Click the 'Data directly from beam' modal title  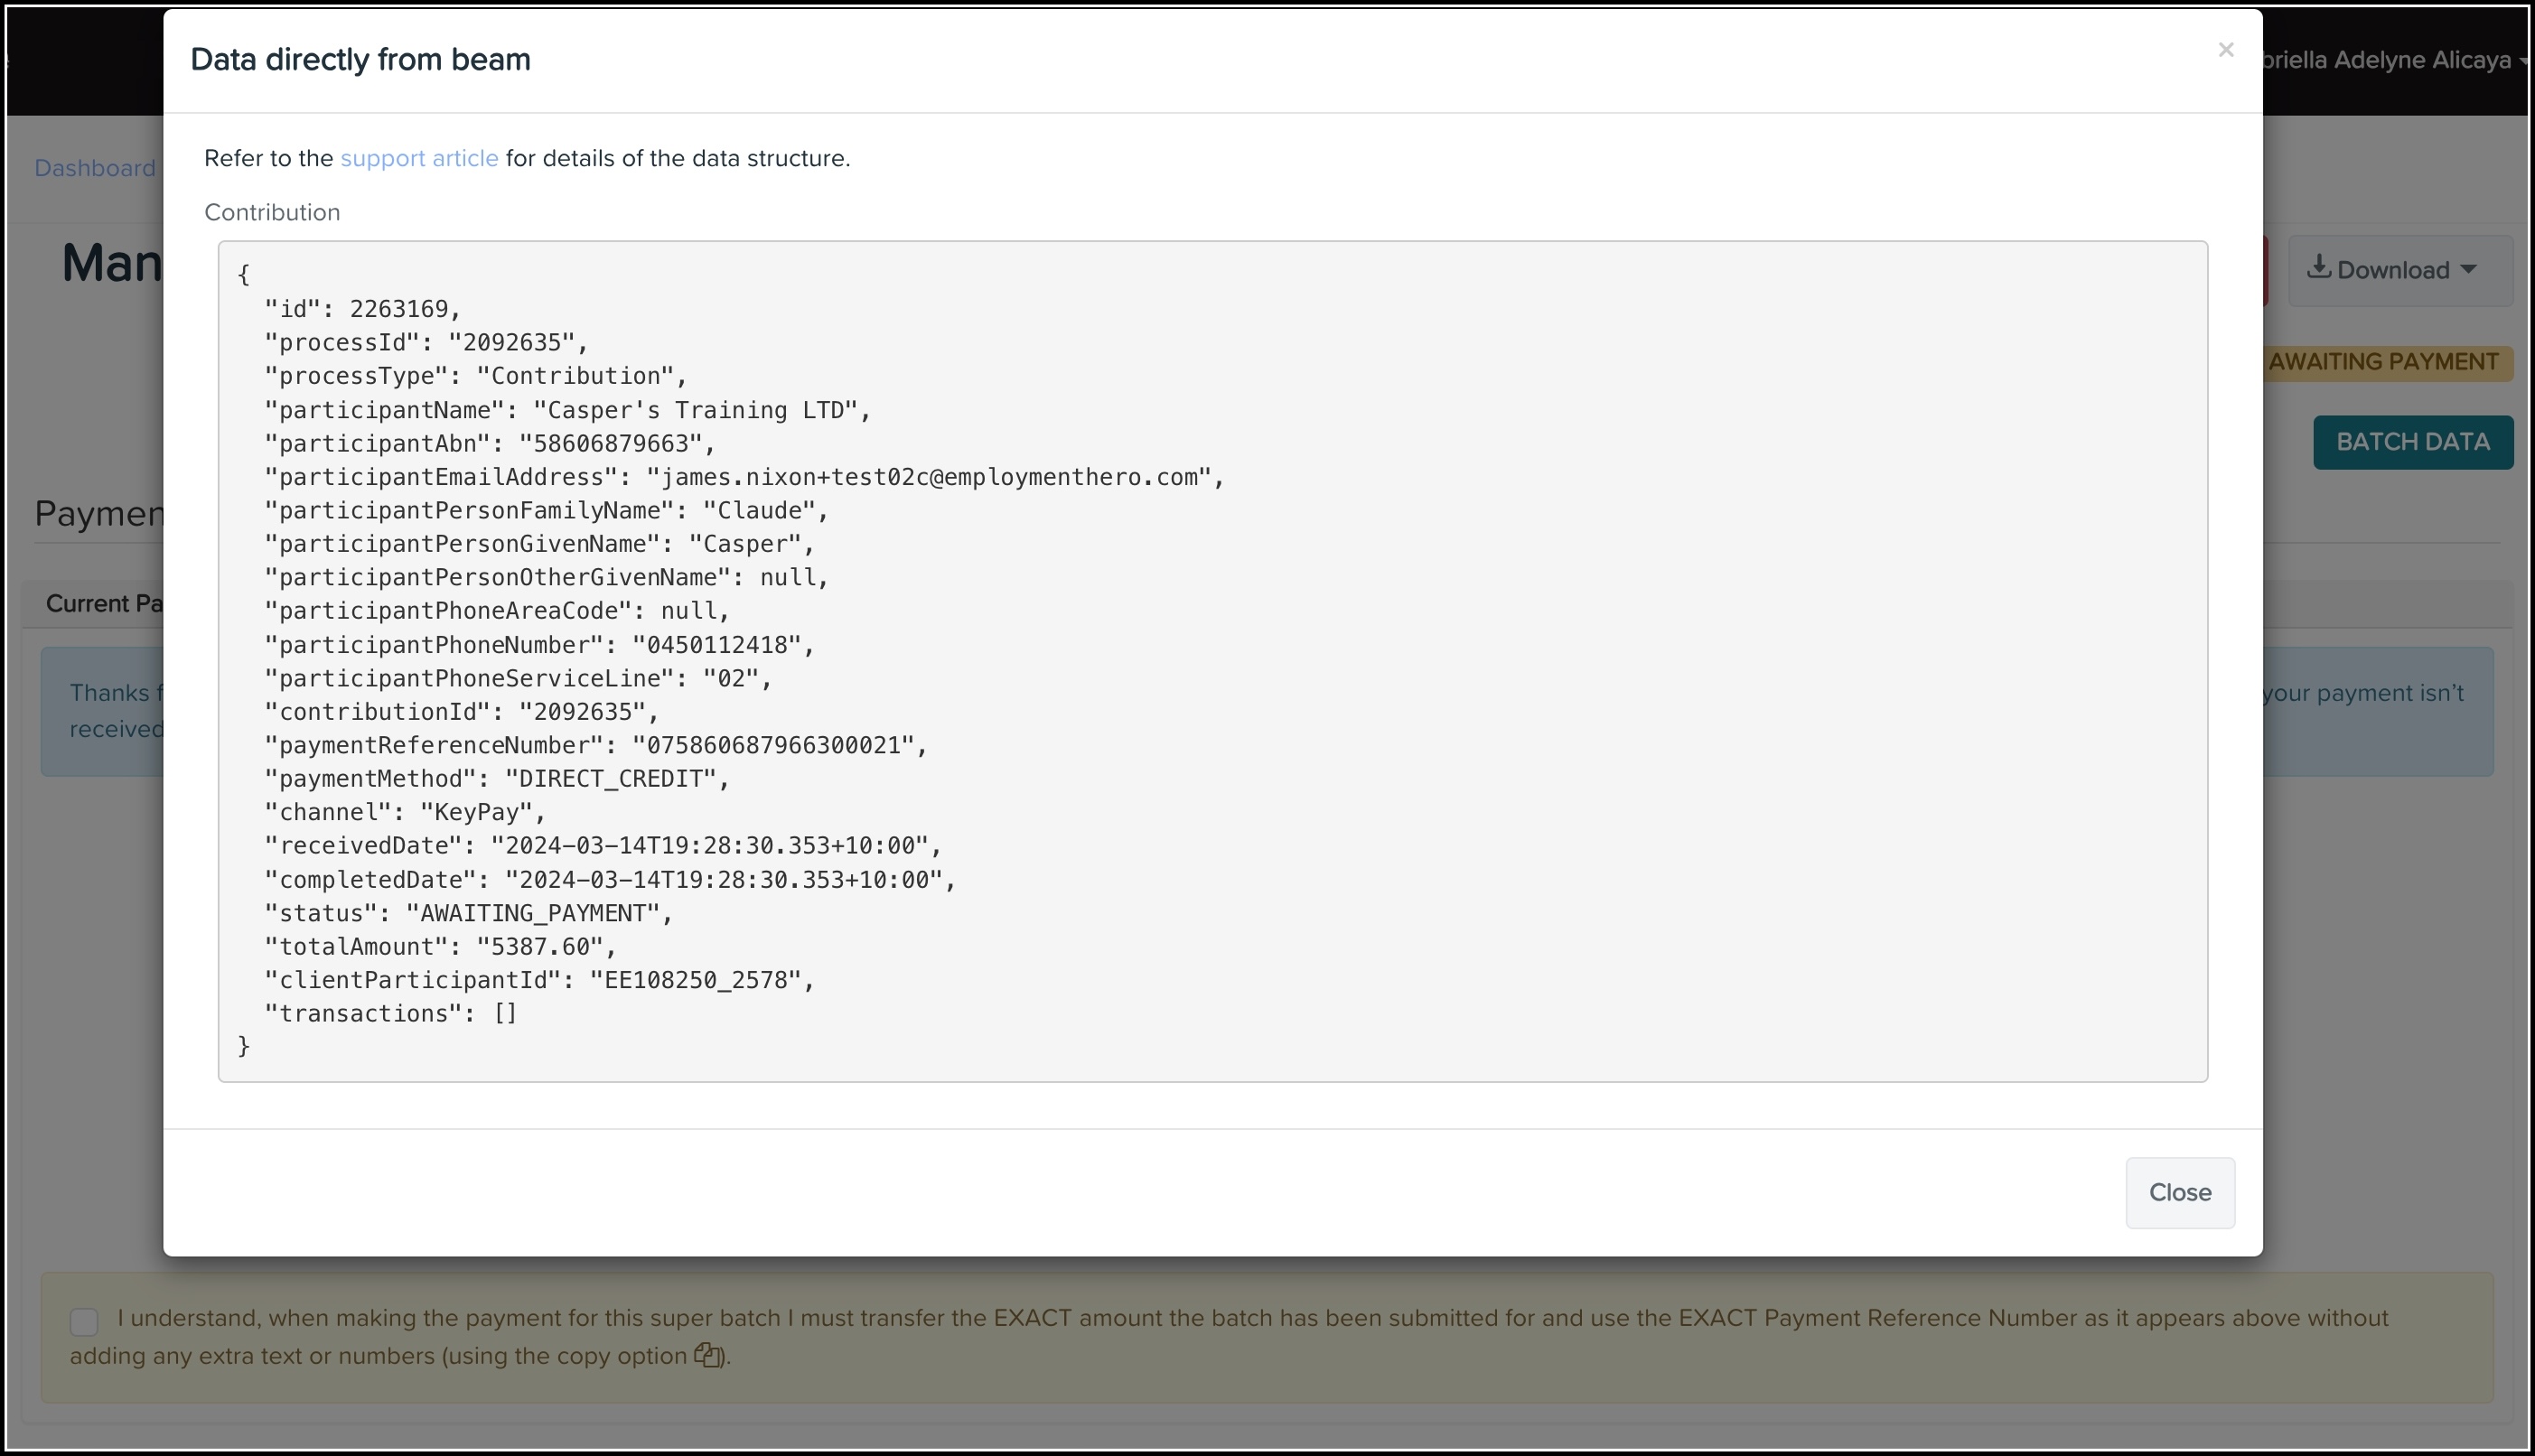point(360,60)
